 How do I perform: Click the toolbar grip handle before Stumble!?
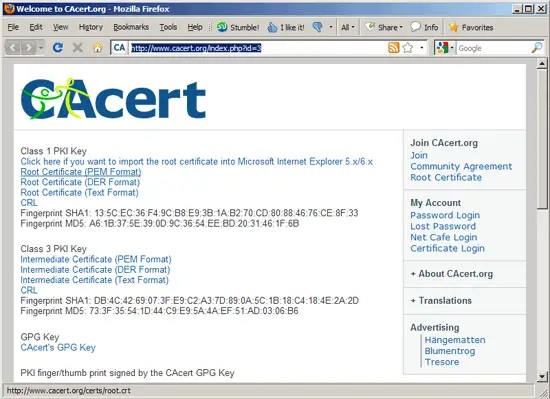tap(210, 27)
